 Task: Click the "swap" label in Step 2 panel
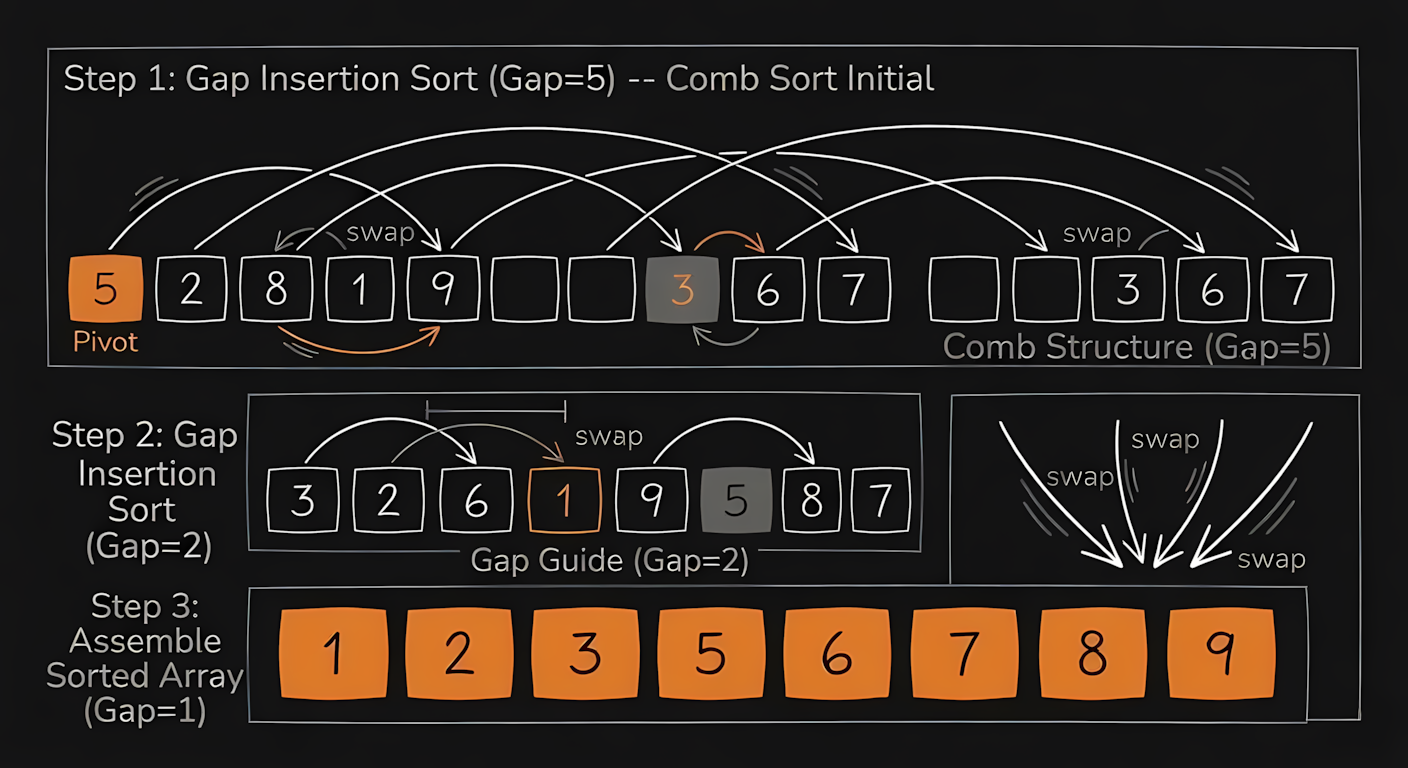pos(608,437)
